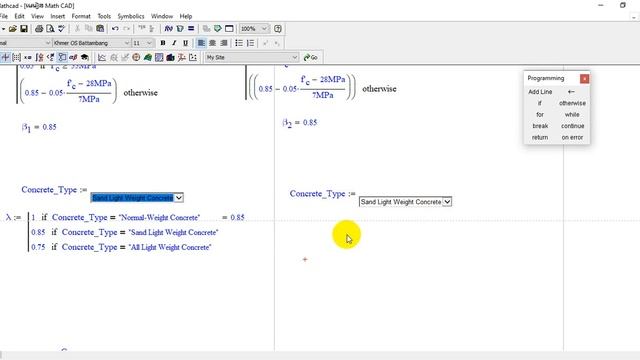Open the text style dropdown
The width and height of the screenshot is (640, 360).
click(47, 43)
